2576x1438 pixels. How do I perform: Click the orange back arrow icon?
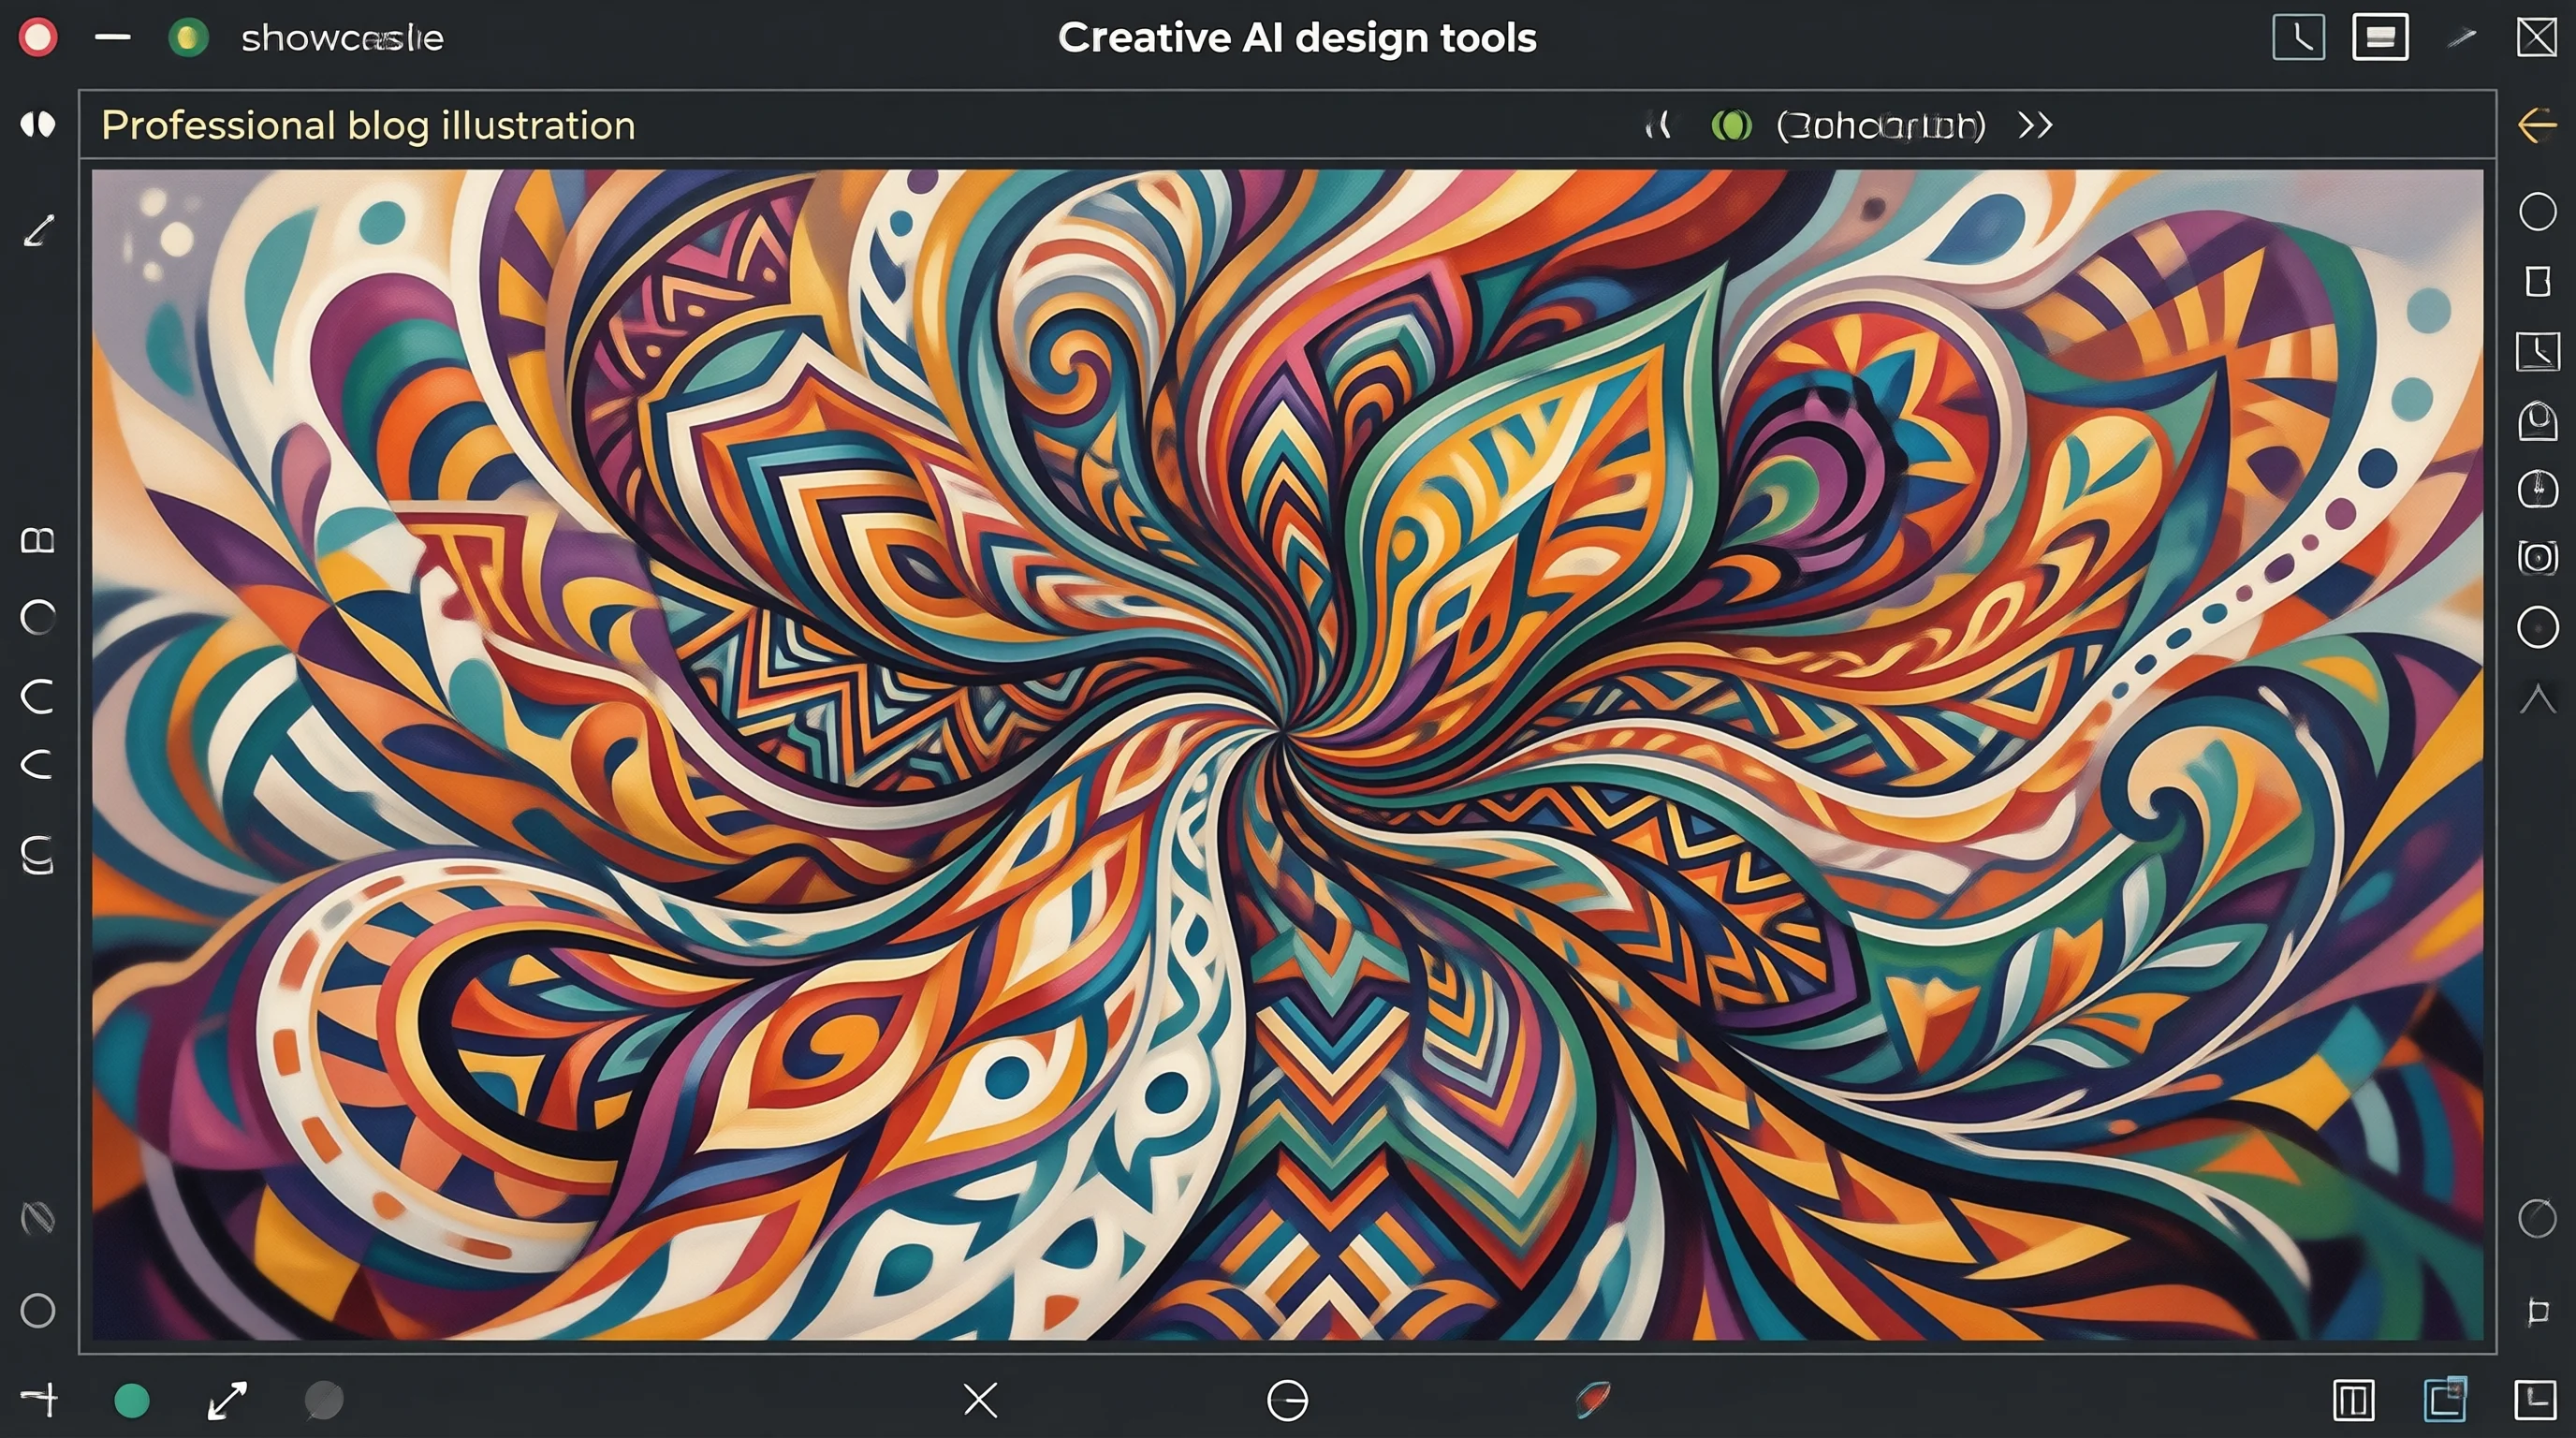[2537, 125]
